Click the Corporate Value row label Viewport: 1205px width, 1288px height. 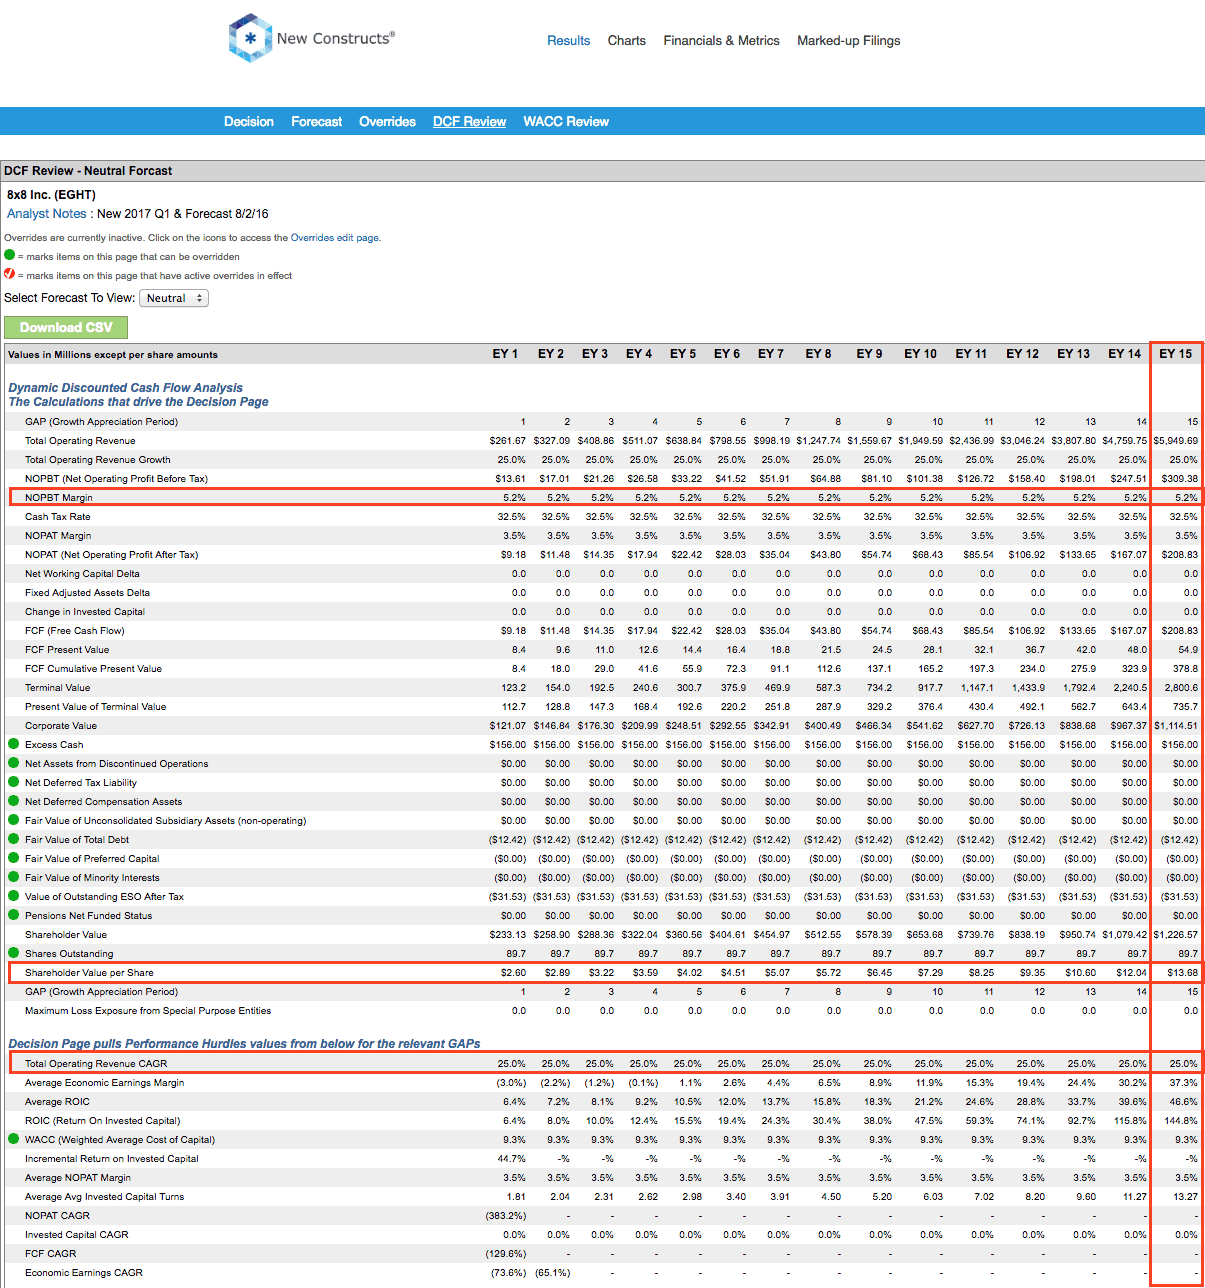(x=61, y=725)
